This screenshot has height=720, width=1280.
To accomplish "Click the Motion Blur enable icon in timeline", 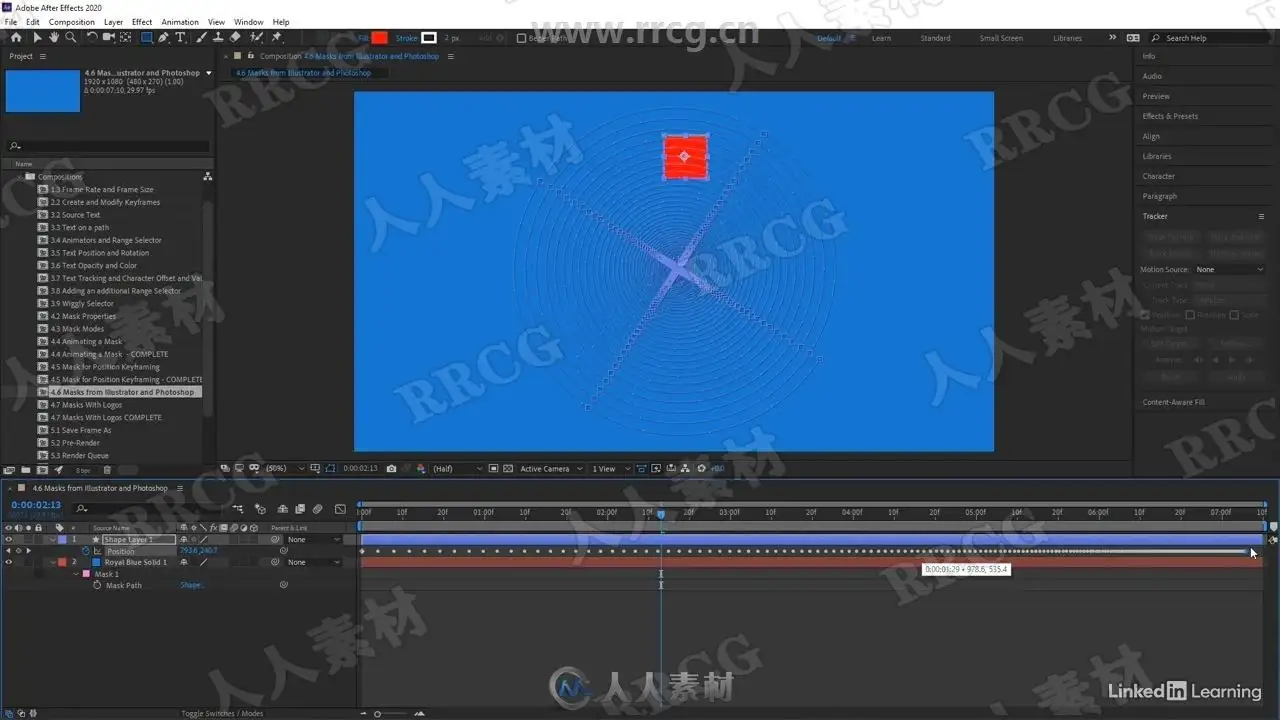I will (317, 509).
